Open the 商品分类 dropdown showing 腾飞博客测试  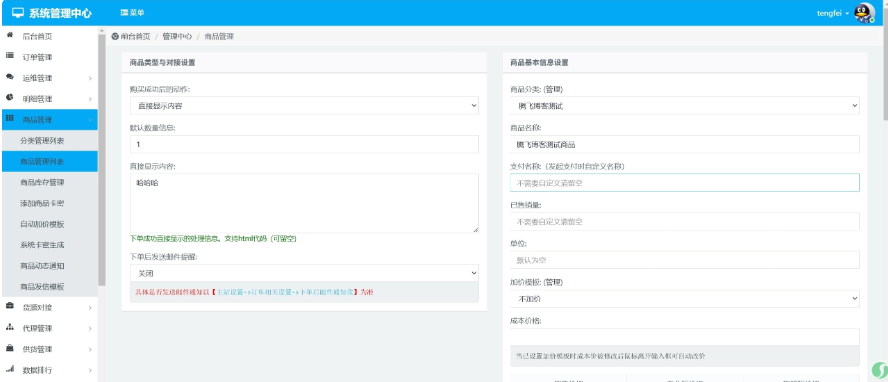point(685,105)
